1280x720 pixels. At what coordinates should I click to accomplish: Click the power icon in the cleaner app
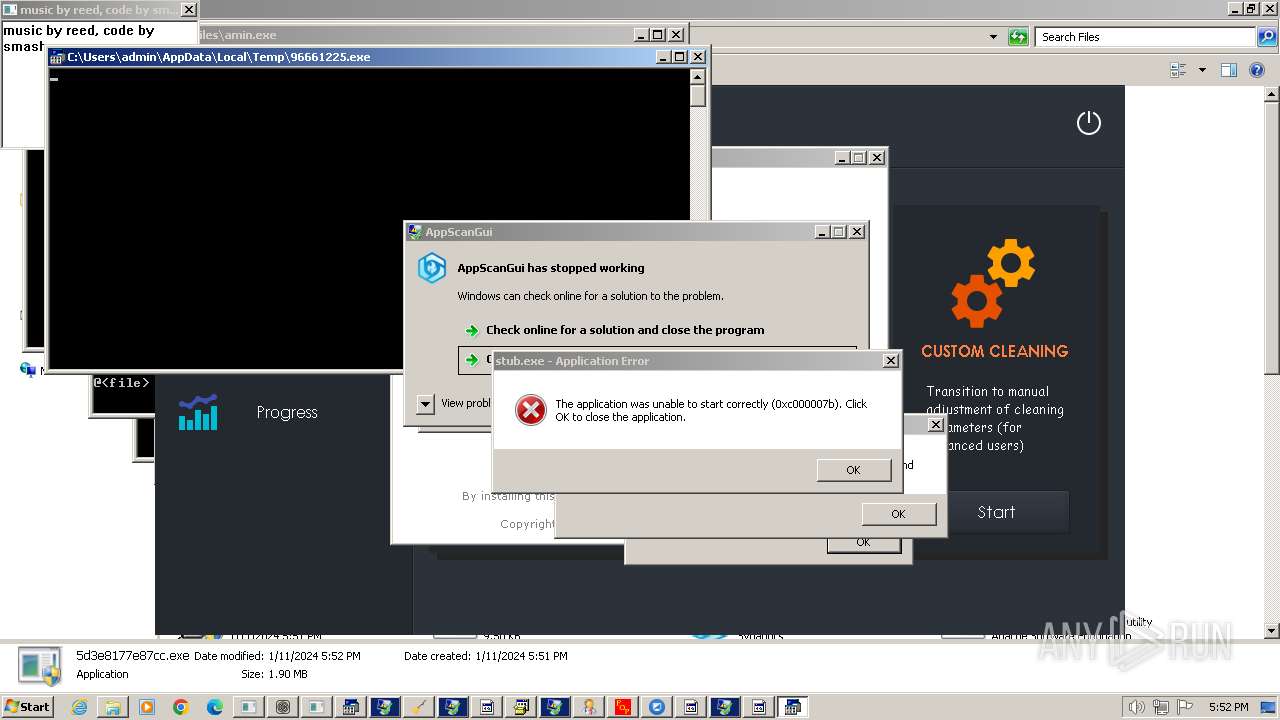tap(1088, 122)
